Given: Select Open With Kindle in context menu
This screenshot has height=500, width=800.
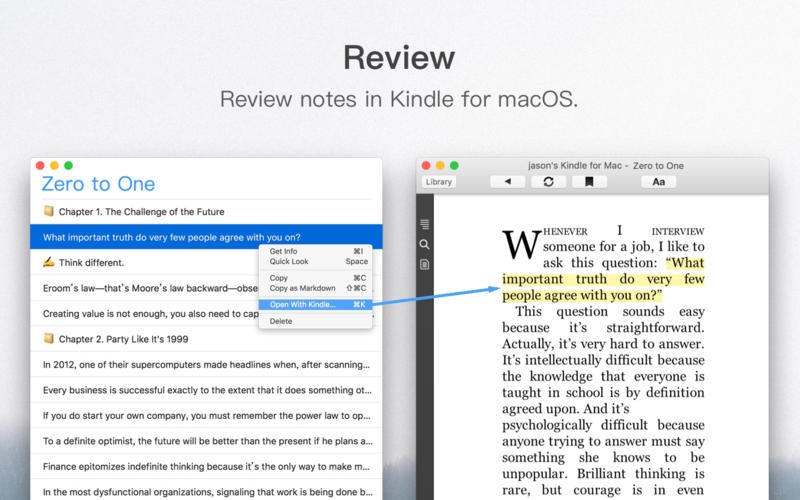Looking at the screenshot, I should point(316,305).
